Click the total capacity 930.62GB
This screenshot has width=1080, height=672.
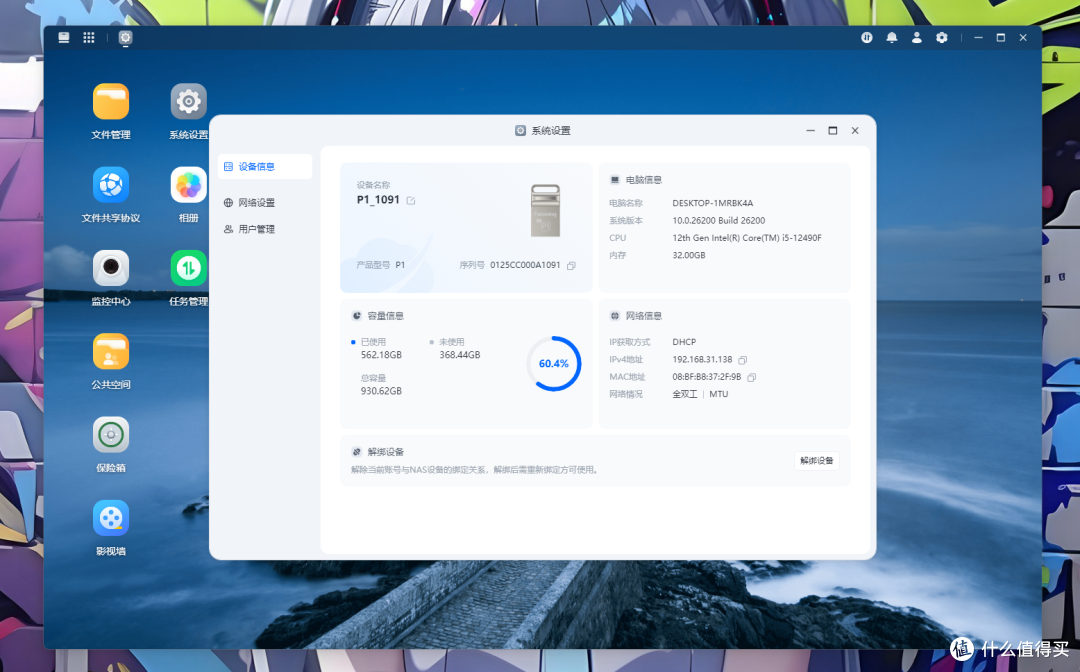[x=381, y=391]
